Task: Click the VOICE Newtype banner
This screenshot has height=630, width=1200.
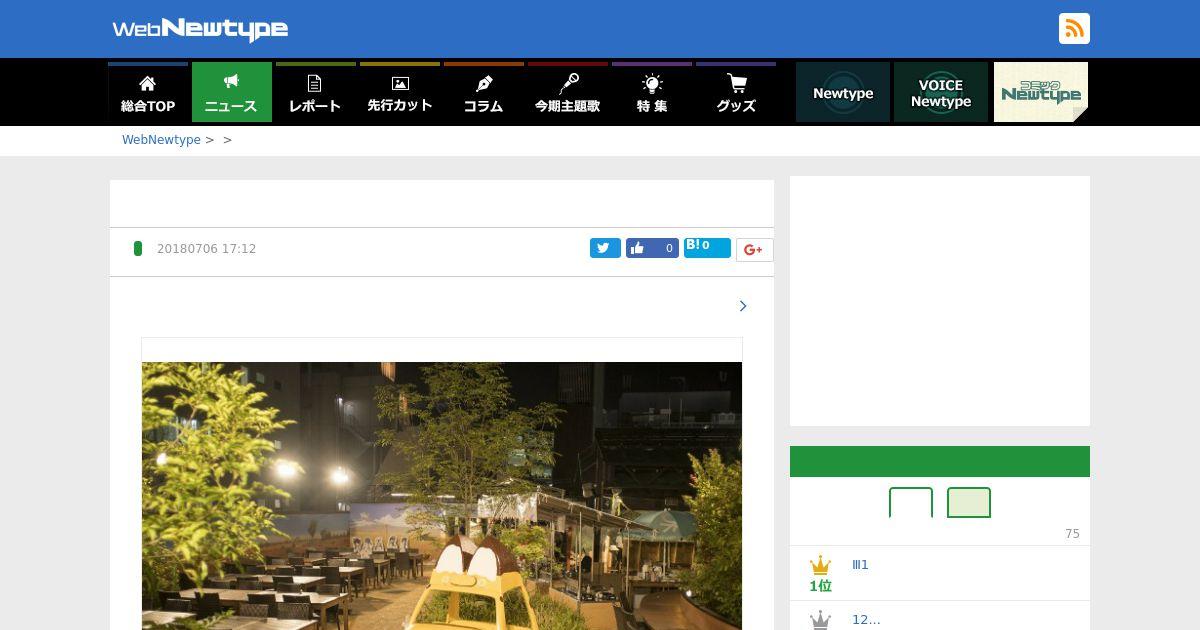Action: 941,92
